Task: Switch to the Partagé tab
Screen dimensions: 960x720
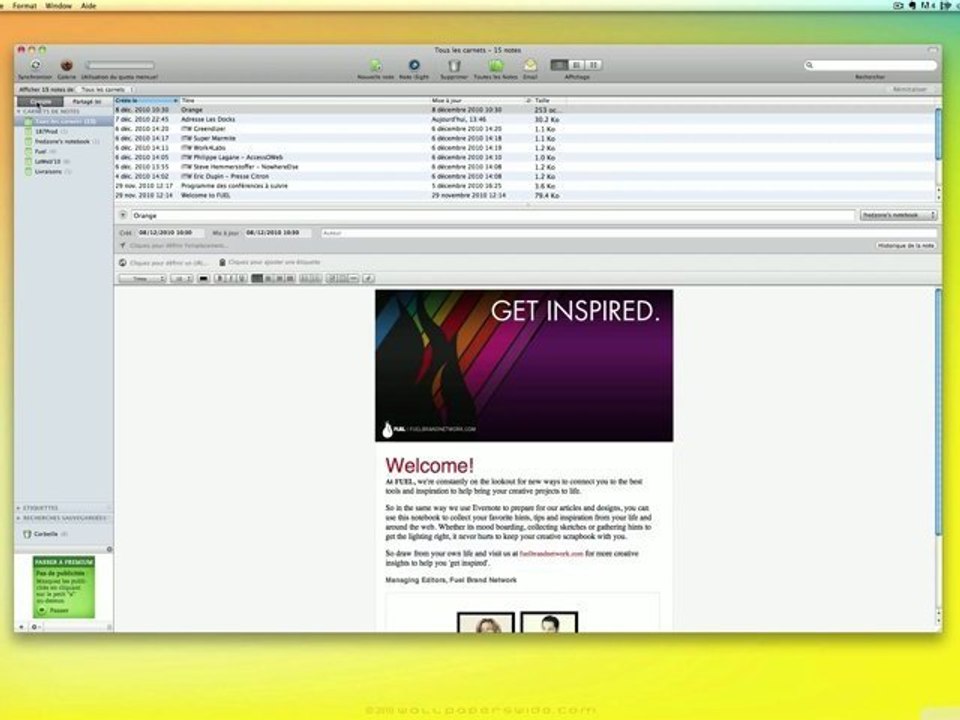Action: (x=87, y=101)
